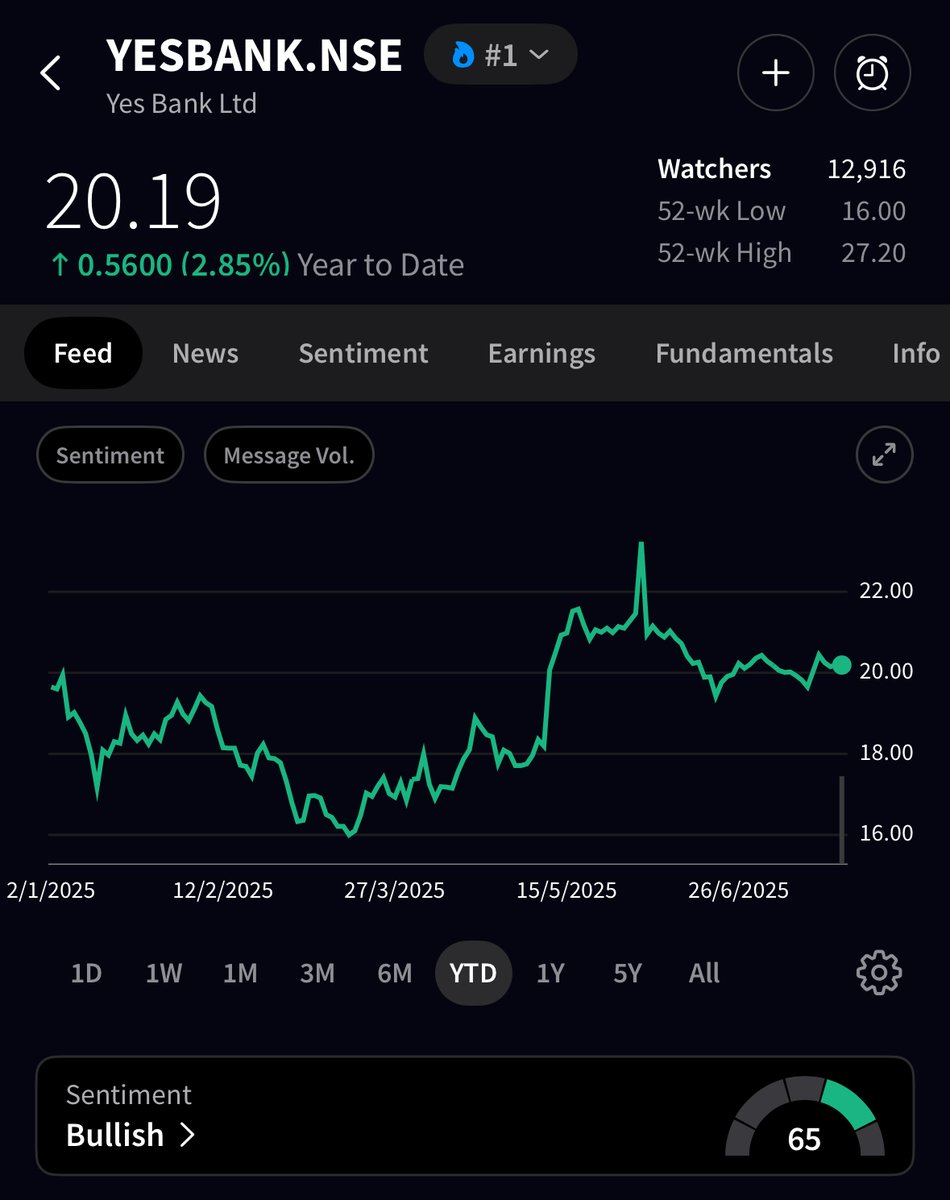The height and width of the screenshot is (1200, 950).
Task: Open the Bullish sentiment details chevron
Action: point(187,1135)
